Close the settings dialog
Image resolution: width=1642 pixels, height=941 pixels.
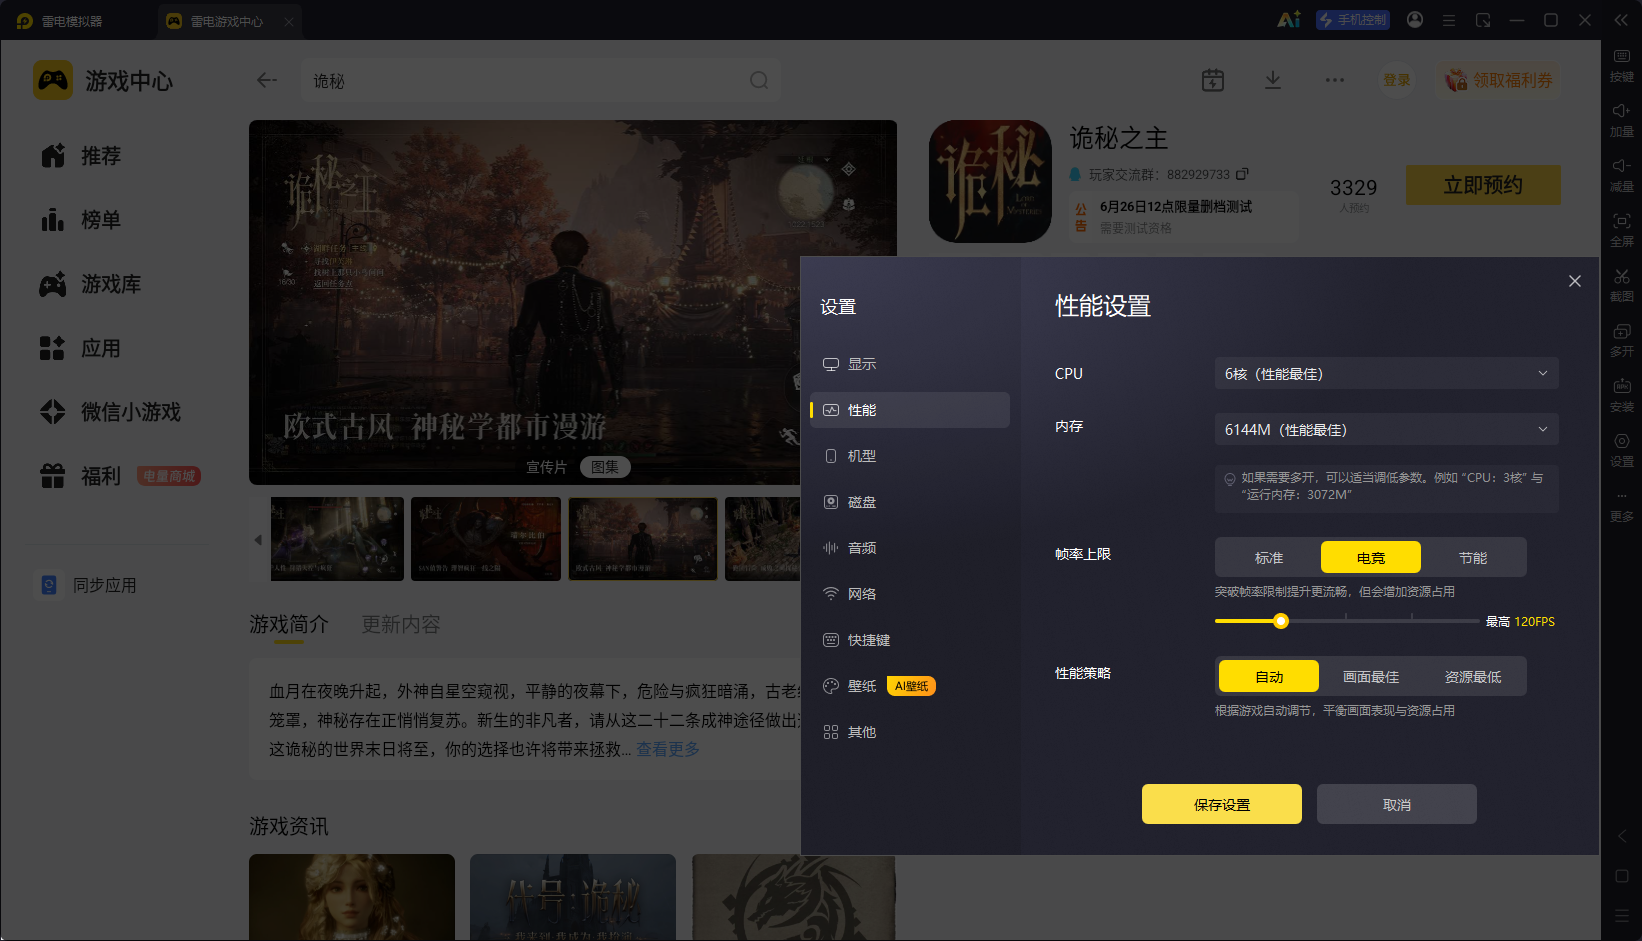[1575, 281]
